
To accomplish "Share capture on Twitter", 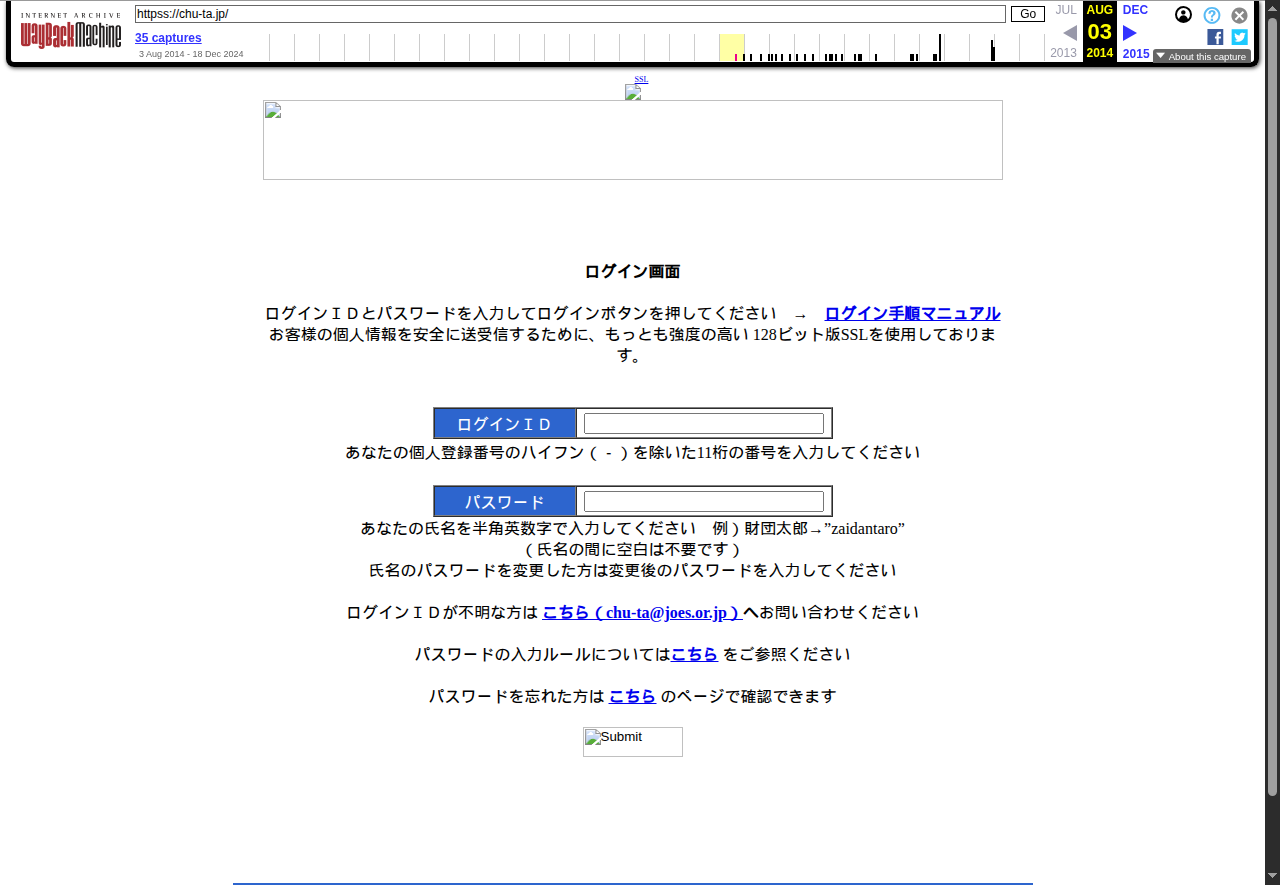I will click(1239, 37).
